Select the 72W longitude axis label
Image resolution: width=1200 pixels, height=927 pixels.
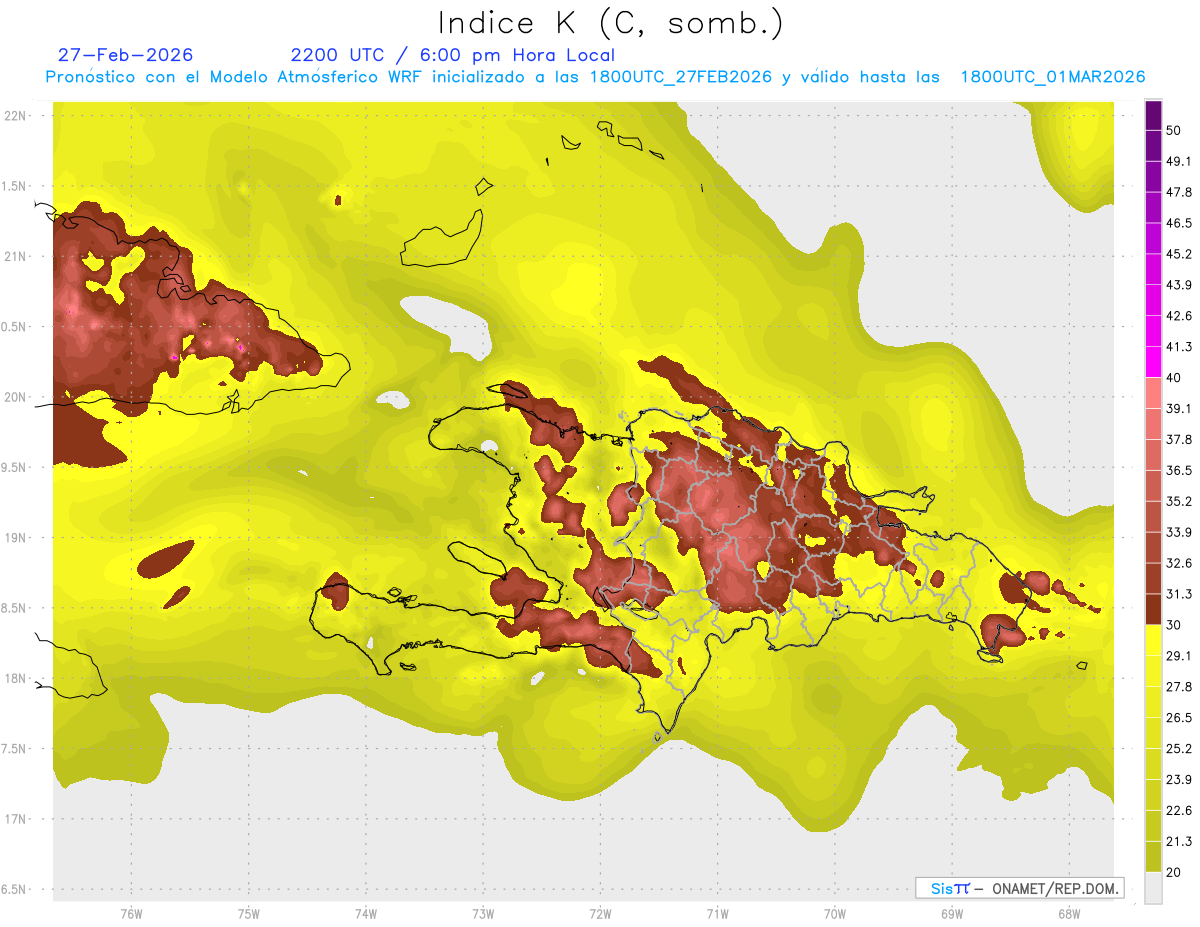click(x=600, y=913)
